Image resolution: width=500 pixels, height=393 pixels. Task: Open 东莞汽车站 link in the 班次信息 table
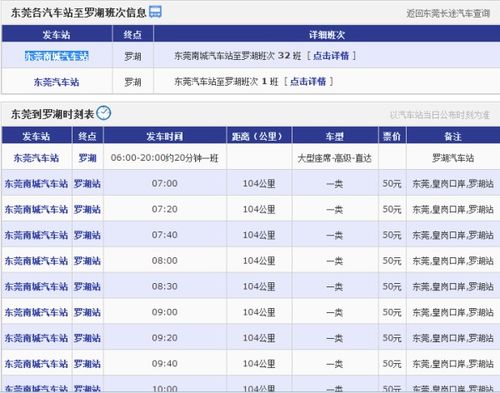(57, 82)
